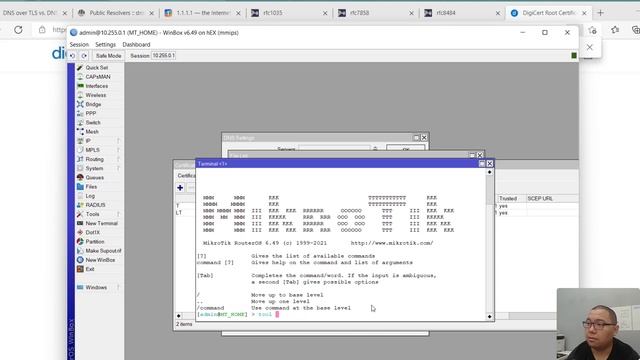This screenshot has height=360, width=640.
Task: Reload the browser page
Action: (x=18, y=30)
